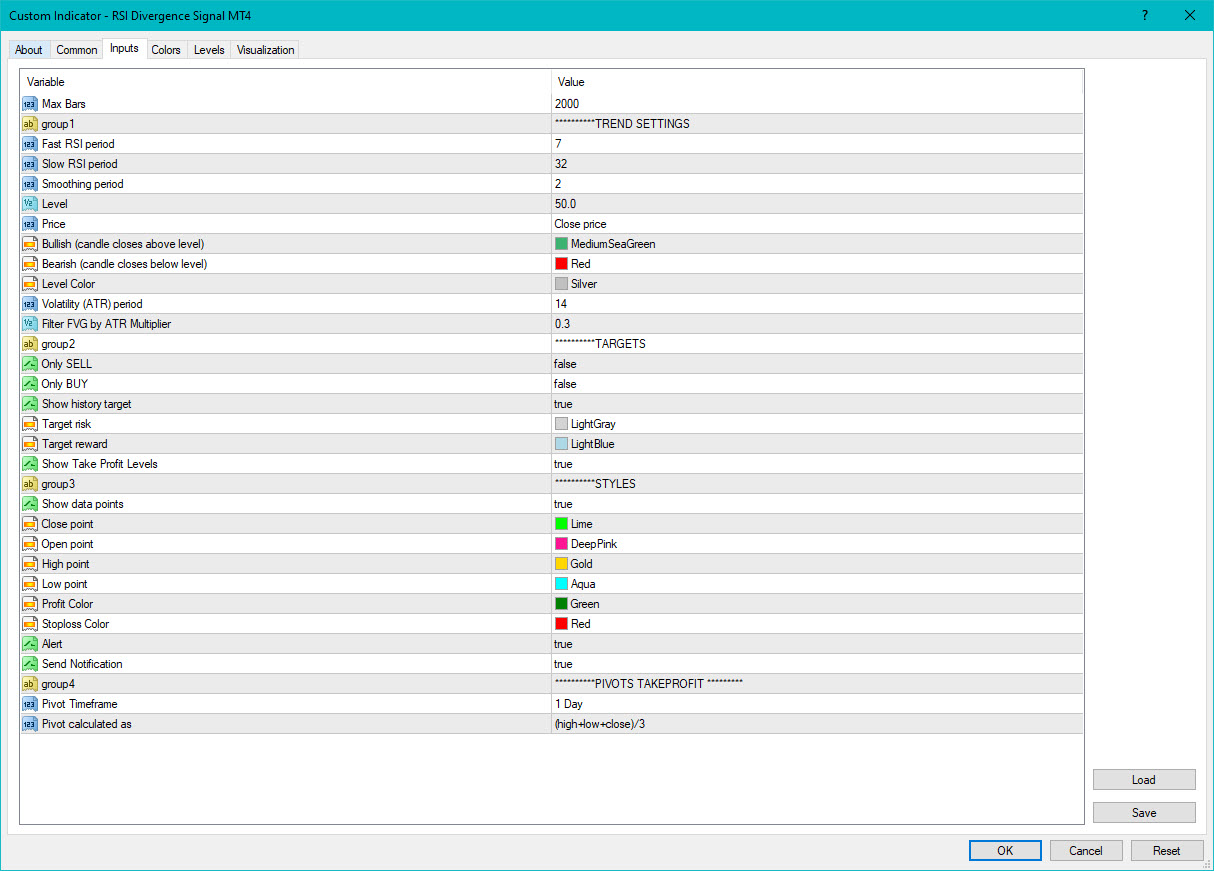This screenshot has height=871, width=1214.
Task: Click the Reset button
Action: (x=1167, y=851)
